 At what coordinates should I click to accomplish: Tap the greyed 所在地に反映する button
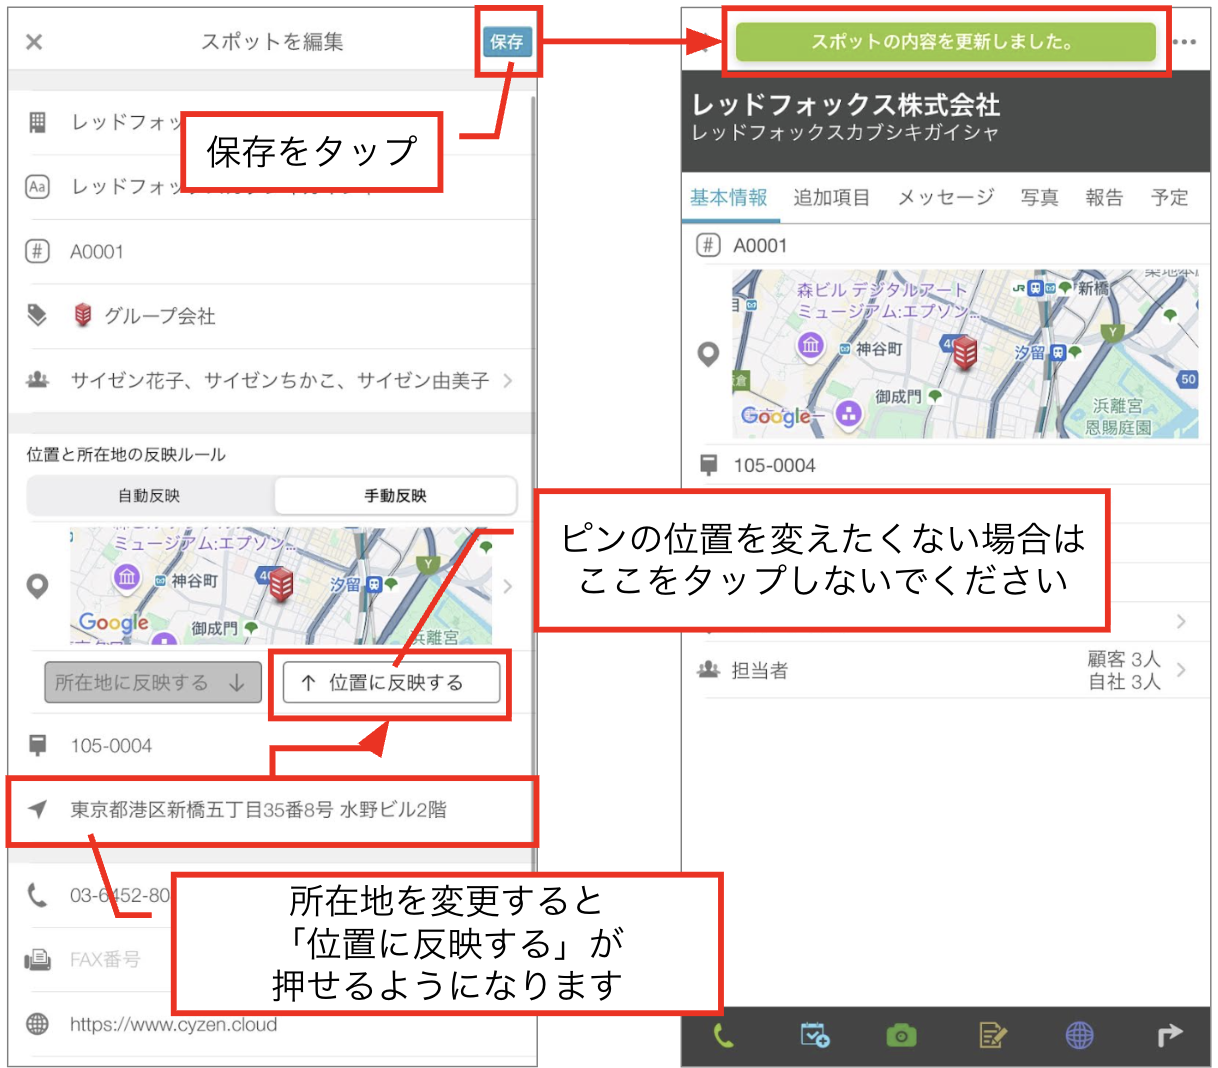coord(153,683)
